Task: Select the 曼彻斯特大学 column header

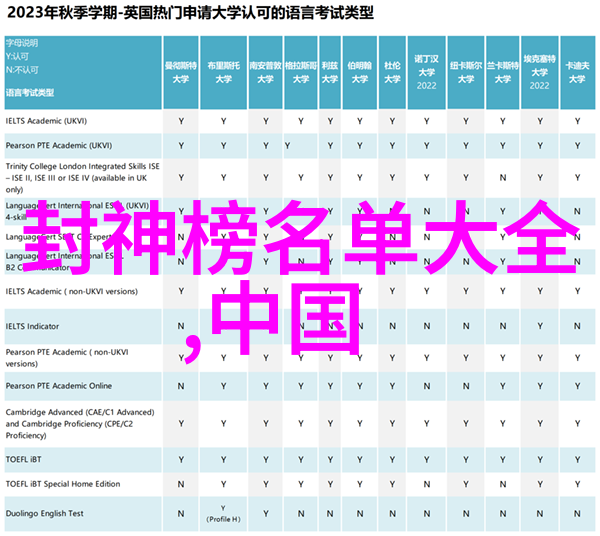Action: (181, 72)
